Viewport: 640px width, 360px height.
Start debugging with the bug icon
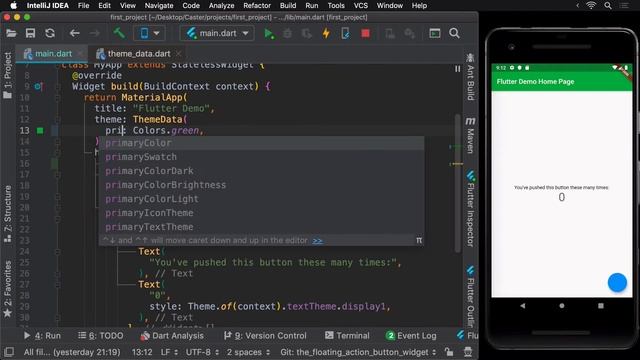click(x=288, y=33)
